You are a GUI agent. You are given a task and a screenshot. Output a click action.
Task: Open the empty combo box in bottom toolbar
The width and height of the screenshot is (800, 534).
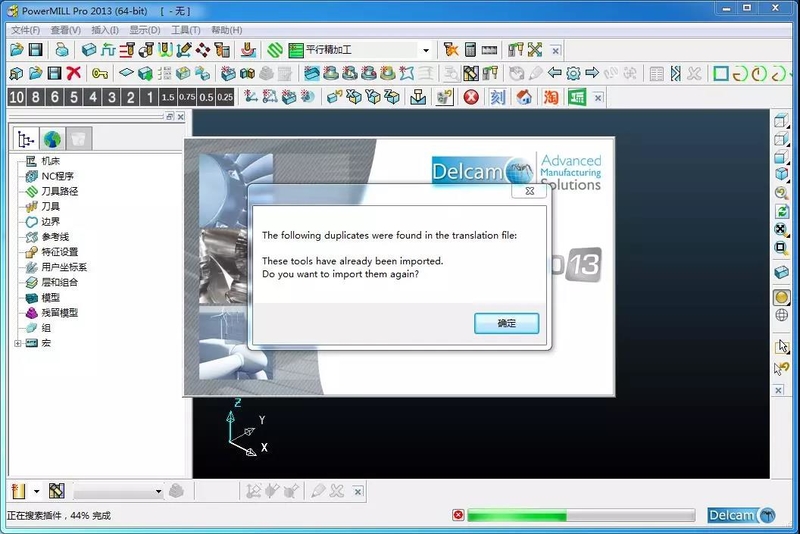pyautogui.click(x=118, y=492)
